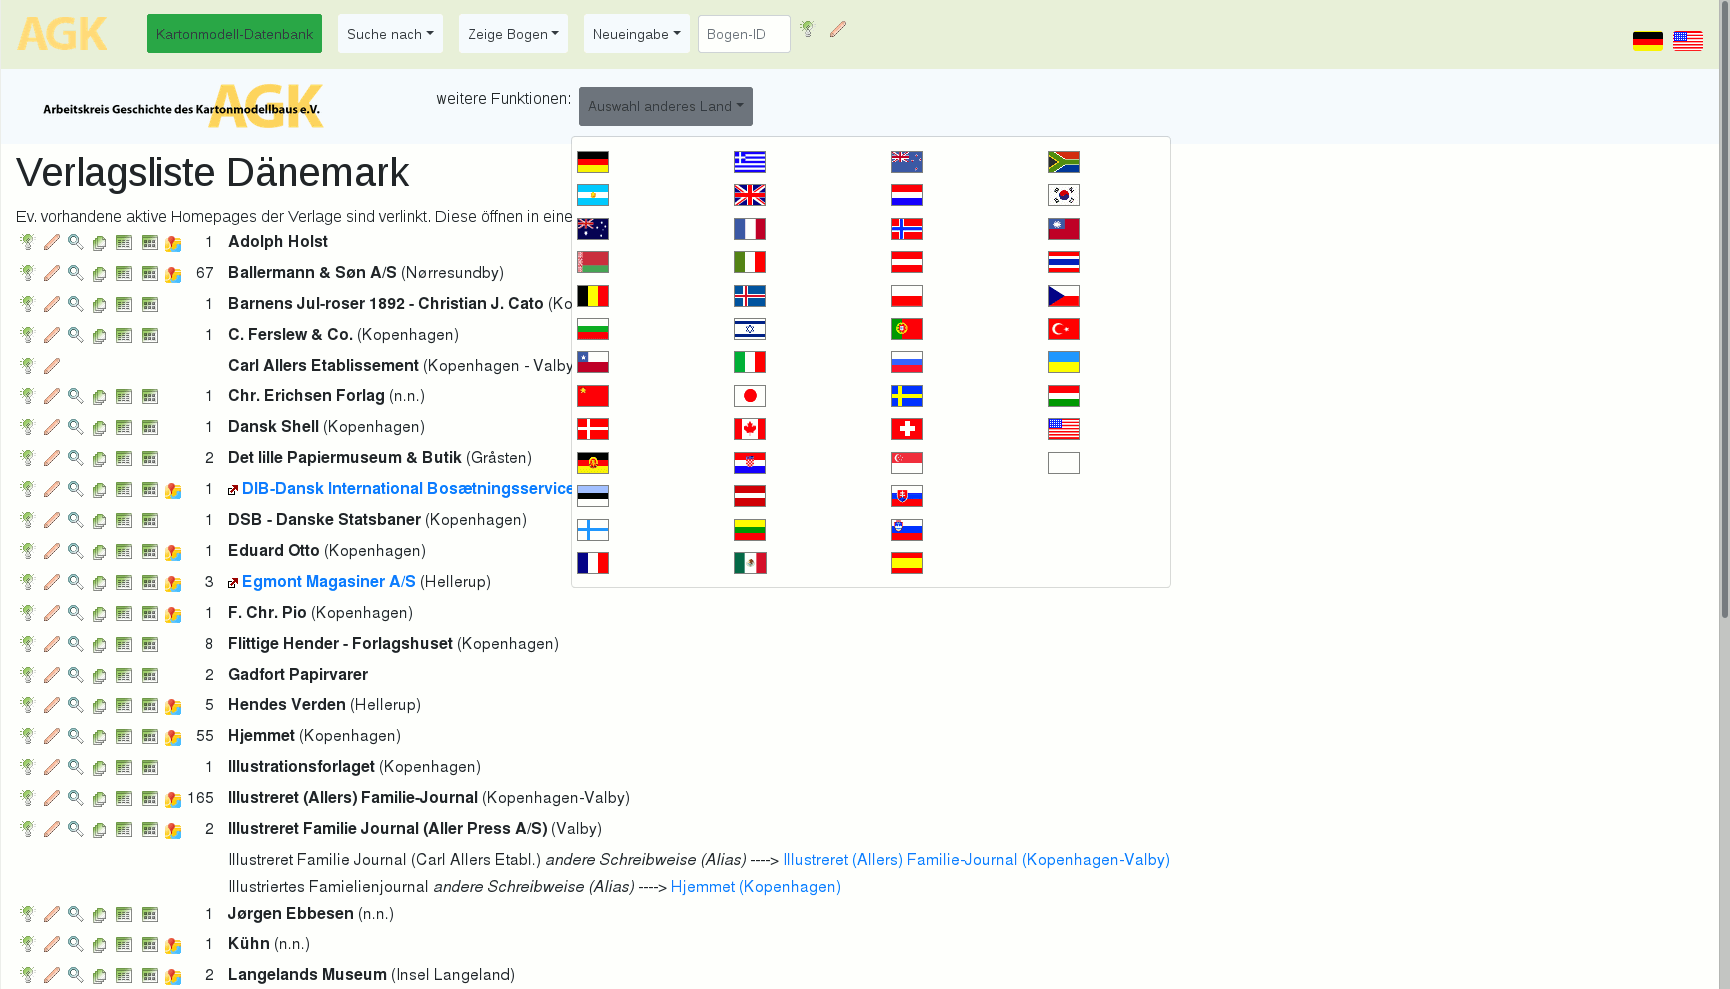Click magnifier icon for Det lille Papiermuseum
The width and height of the screenshot is (1730, 989).
[76, 458]
